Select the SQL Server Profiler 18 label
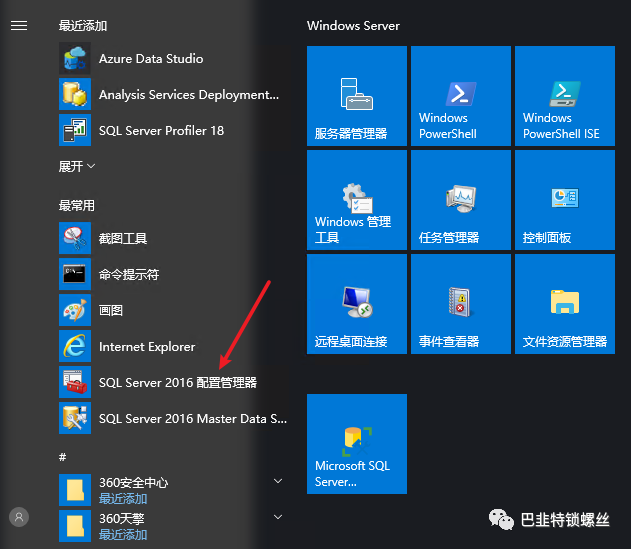The image size is (631, 549). 161,130
